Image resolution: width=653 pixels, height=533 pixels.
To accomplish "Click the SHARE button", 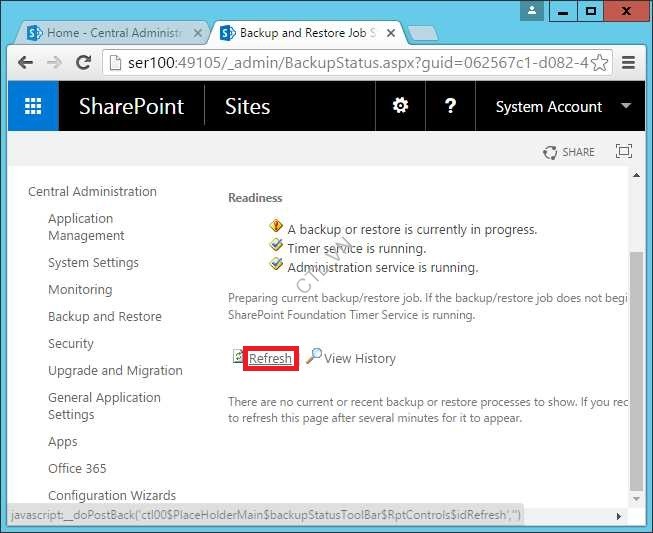I will pos(569,152).
